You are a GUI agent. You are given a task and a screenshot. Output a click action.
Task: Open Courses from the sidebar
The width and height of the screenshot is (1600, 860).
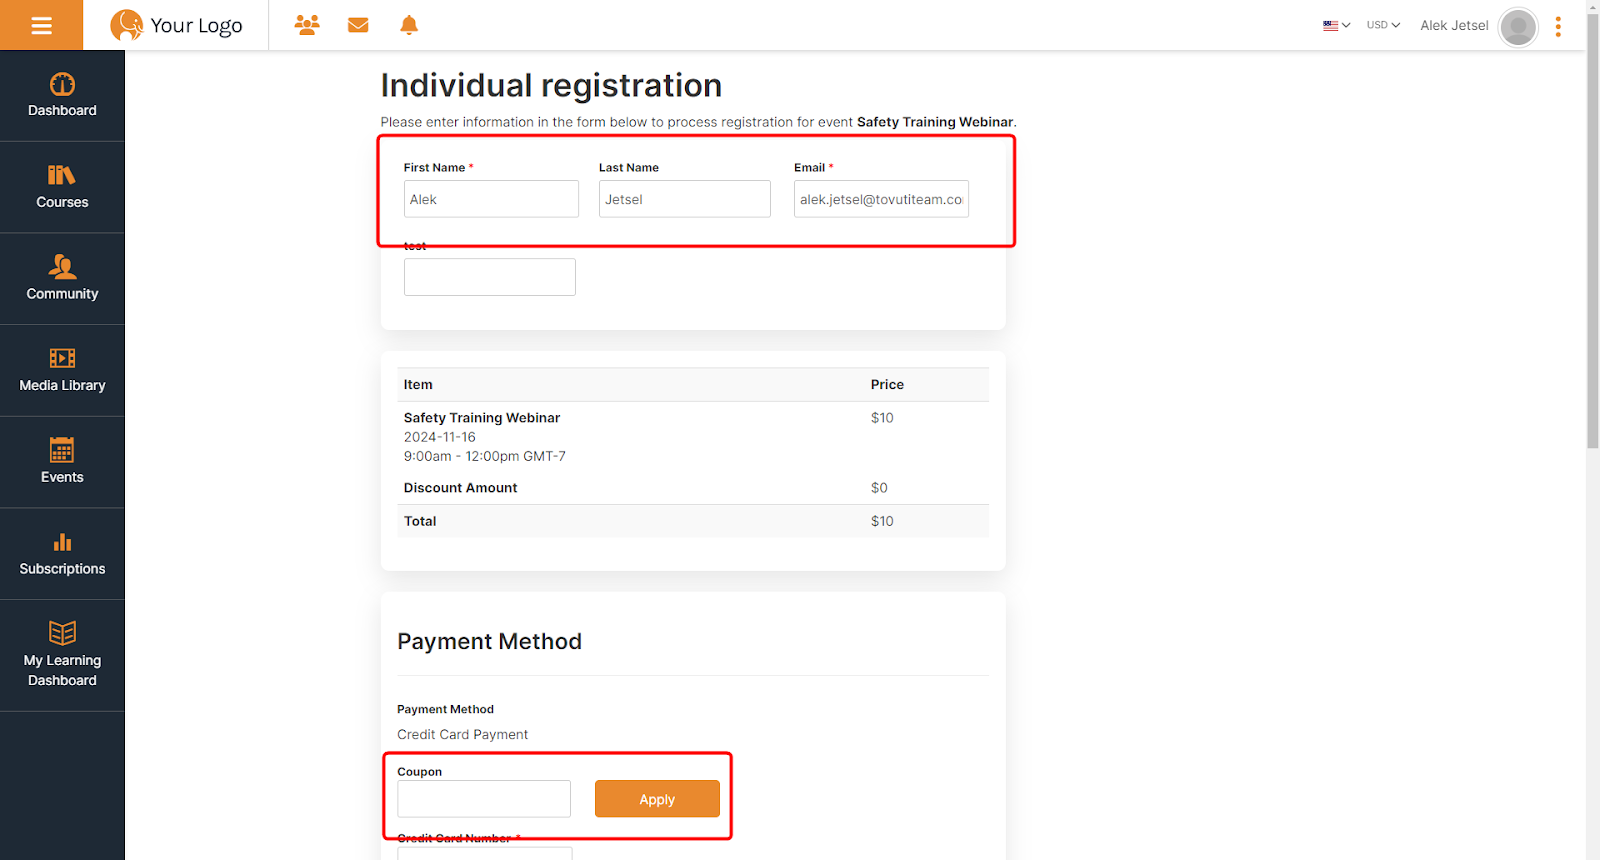click(x=62, y=187)
